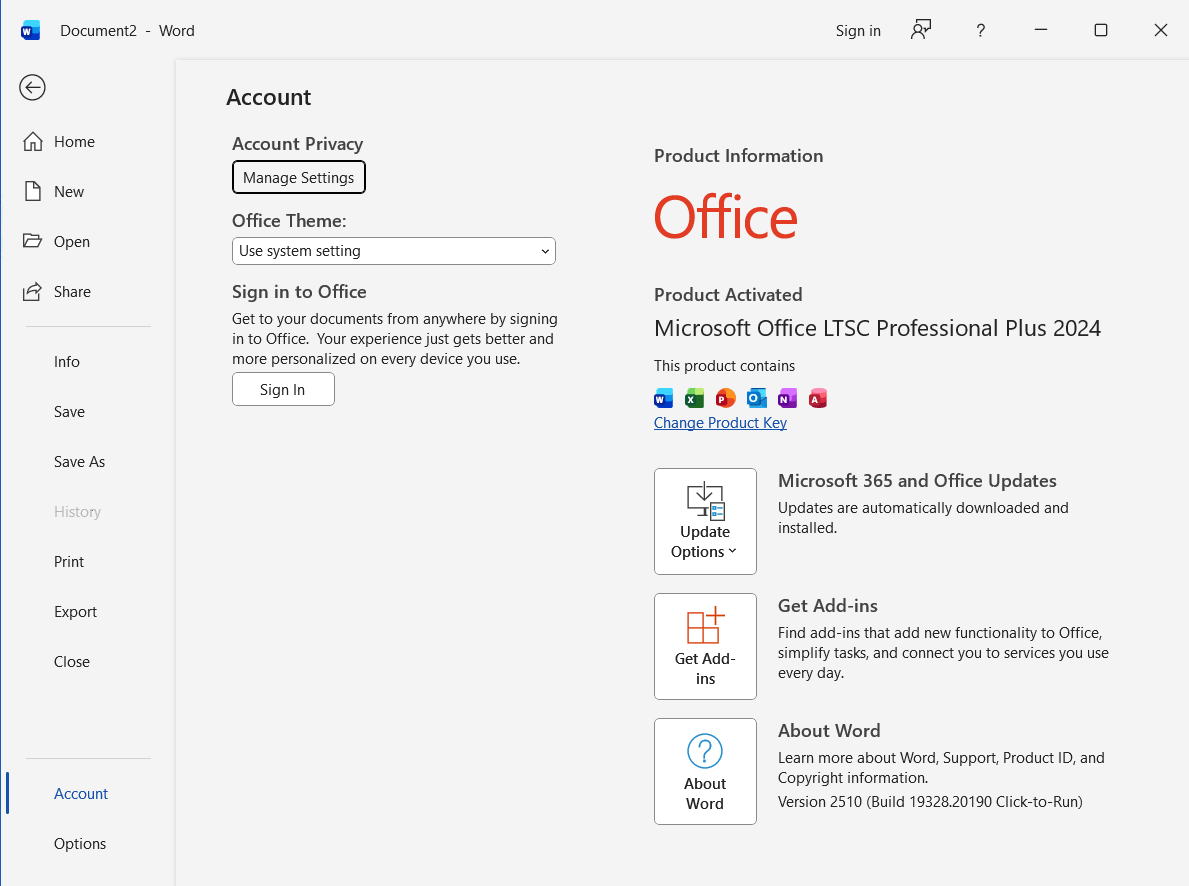
Task: Click the Microsoft 365 and Office Updates heading
Action: tap(918, 481)
